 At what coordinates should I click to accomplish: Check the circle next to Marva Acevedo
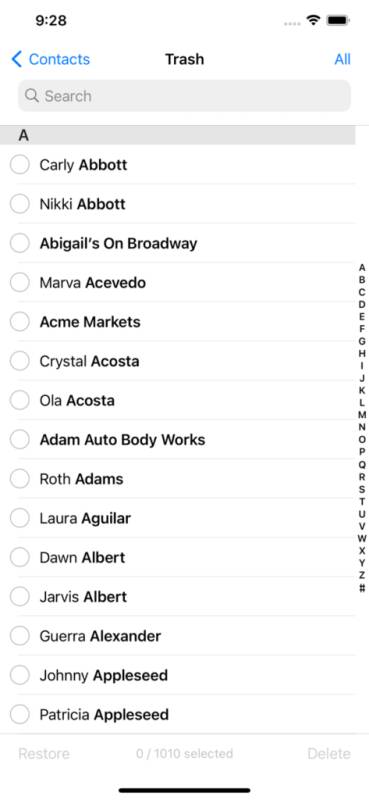click(20, 283)
